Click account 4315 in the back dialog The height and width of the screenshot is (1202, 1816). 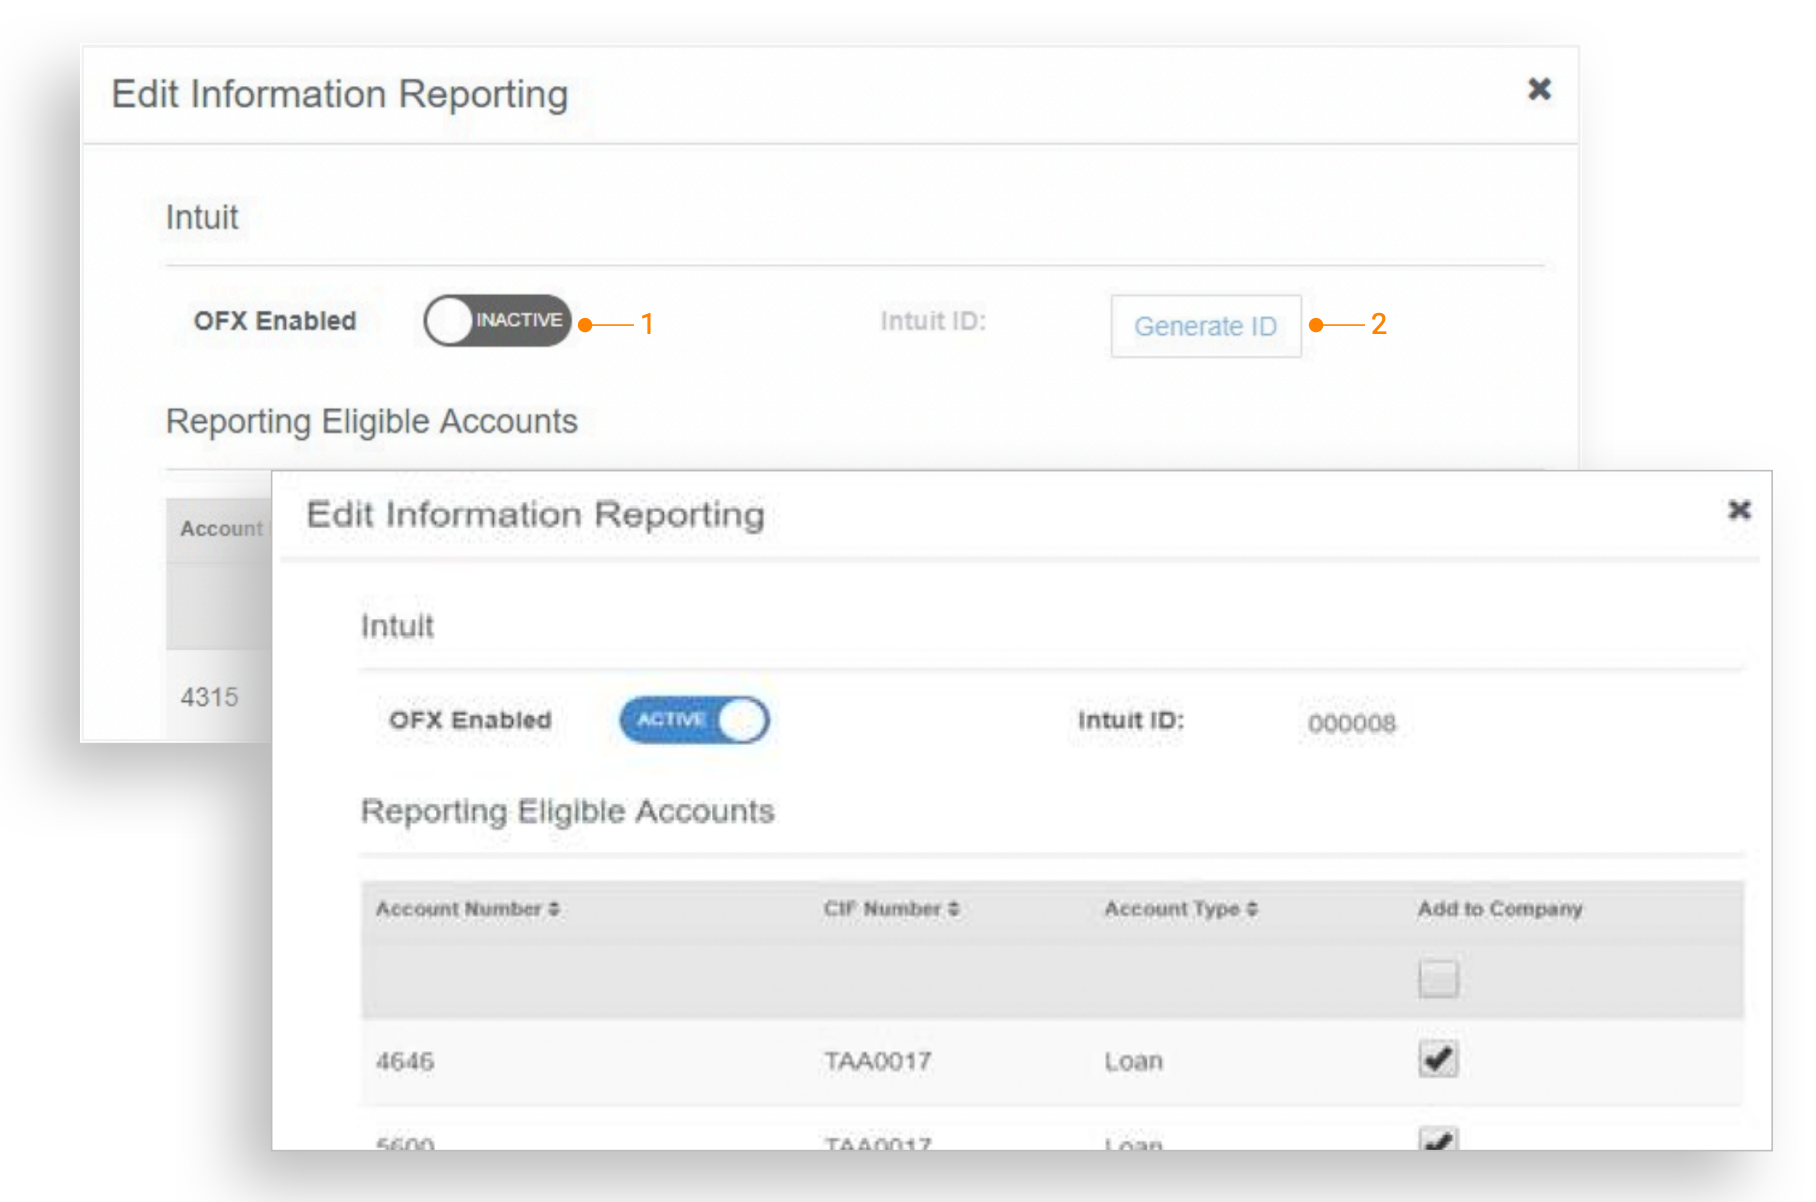(209, 697)
